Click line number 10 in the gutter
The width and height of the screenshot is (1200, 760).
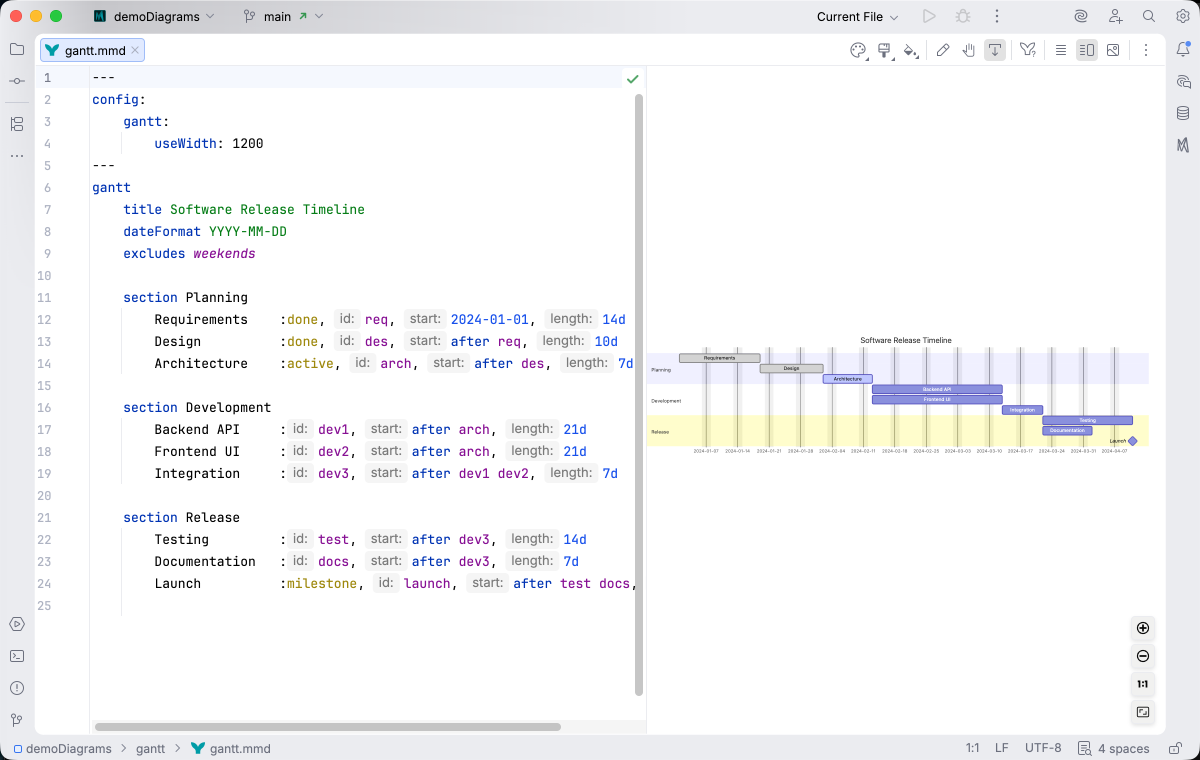[x=44, y=276]
